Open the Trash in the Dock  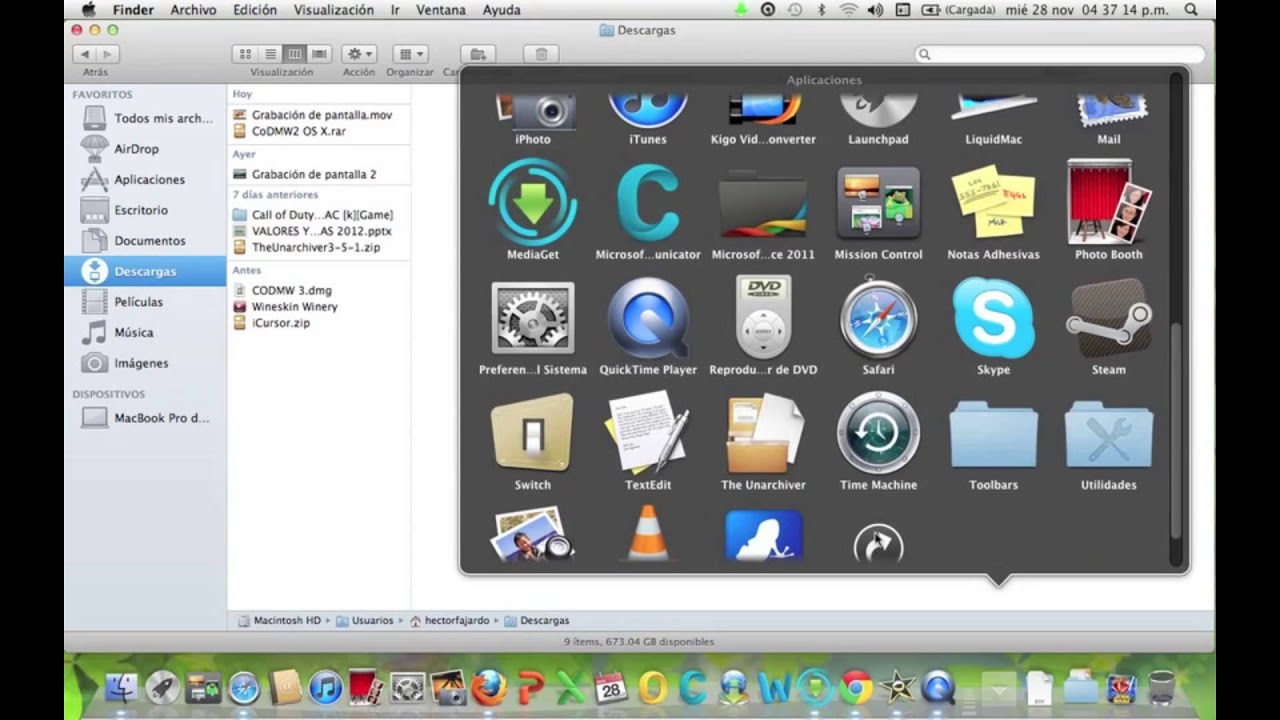[1162, 687]
